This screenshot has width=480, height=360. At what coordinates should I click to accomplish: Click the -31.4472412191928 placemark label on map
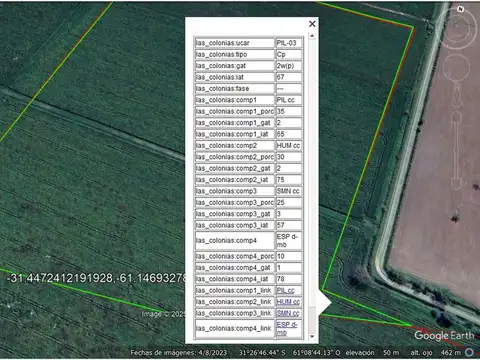click(x=96, y=278)
